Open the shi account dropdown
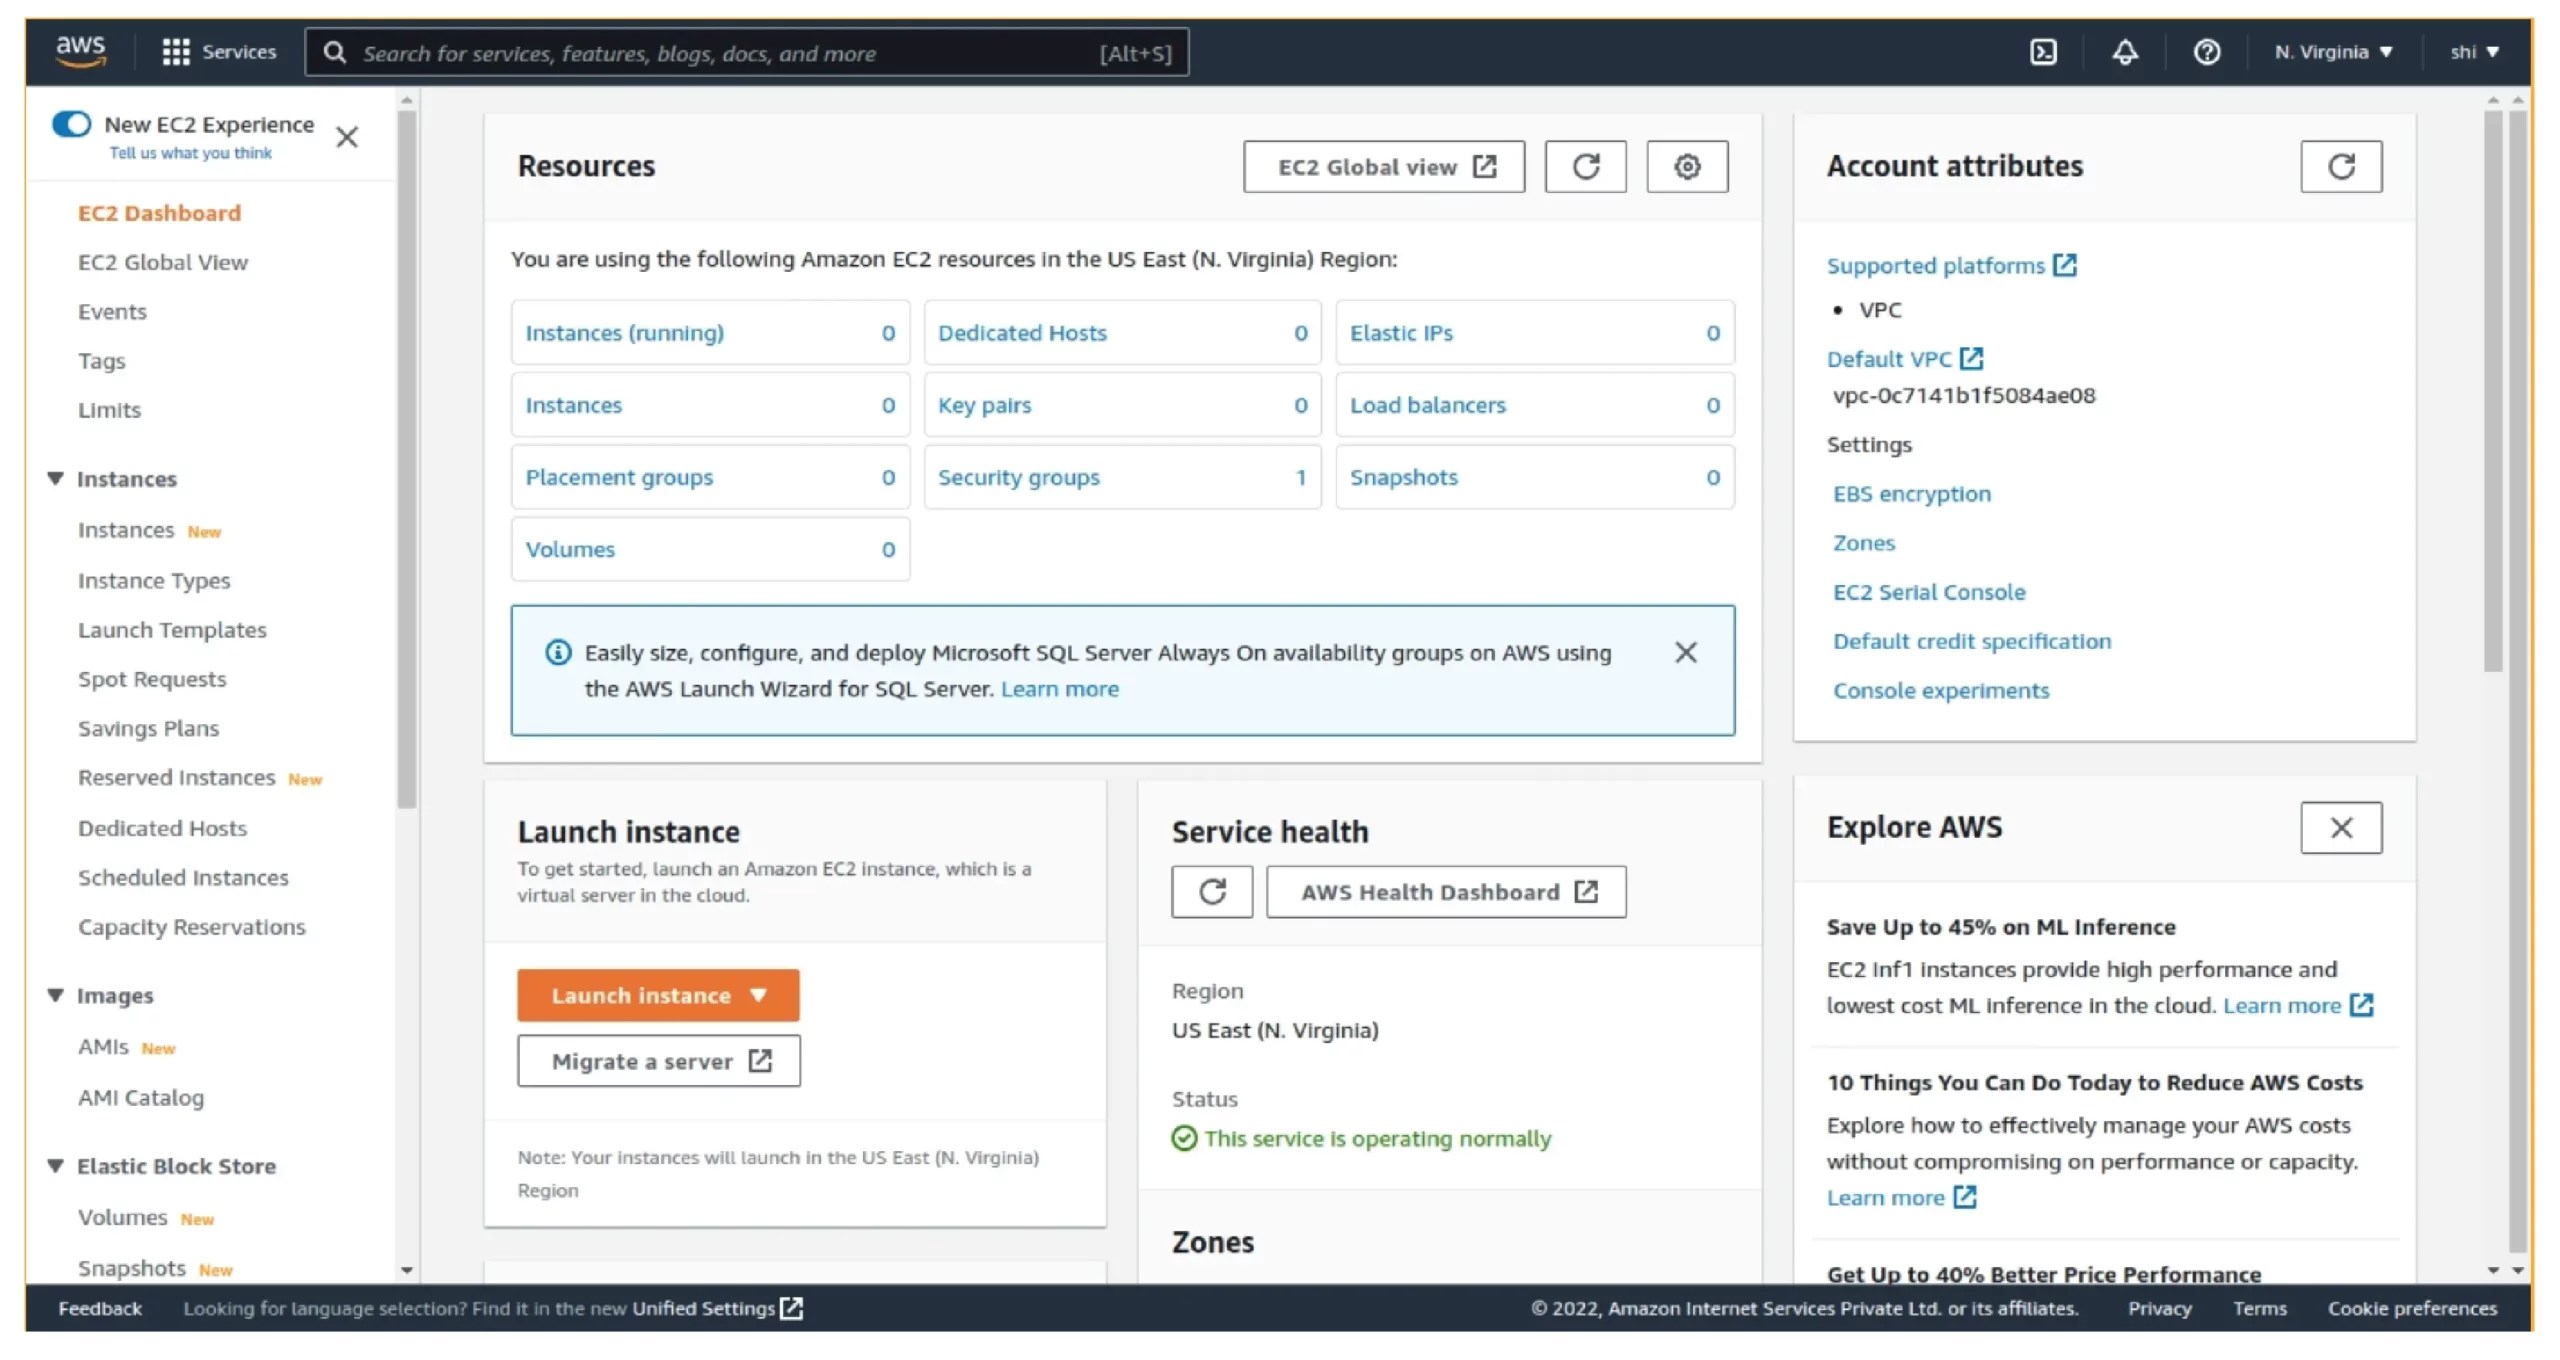2560x1360 pixels. pos(2475,52)
